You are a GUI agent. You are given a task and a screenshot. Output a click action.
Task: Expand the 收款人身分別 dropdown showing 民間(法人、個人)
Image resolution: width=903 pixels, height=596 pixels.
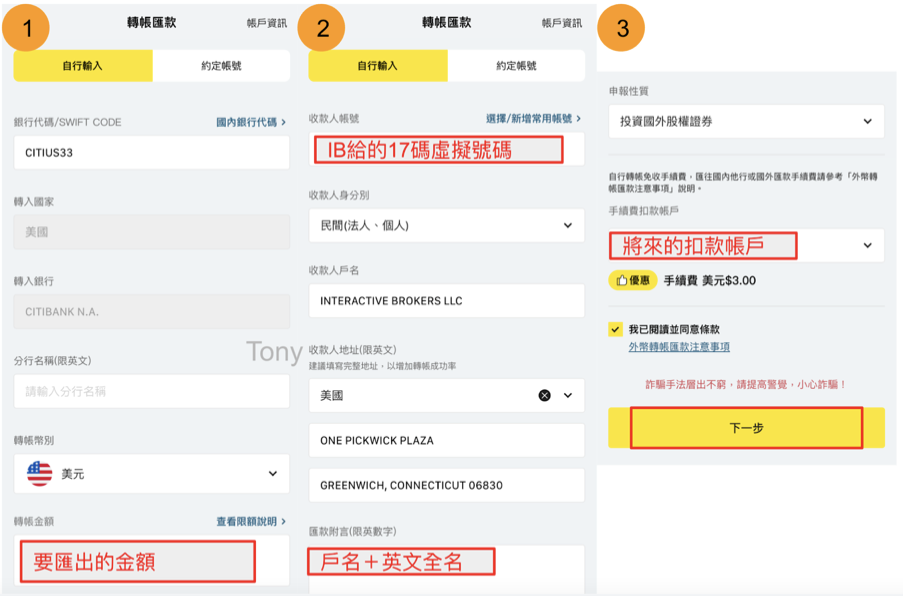coord(446,225)
